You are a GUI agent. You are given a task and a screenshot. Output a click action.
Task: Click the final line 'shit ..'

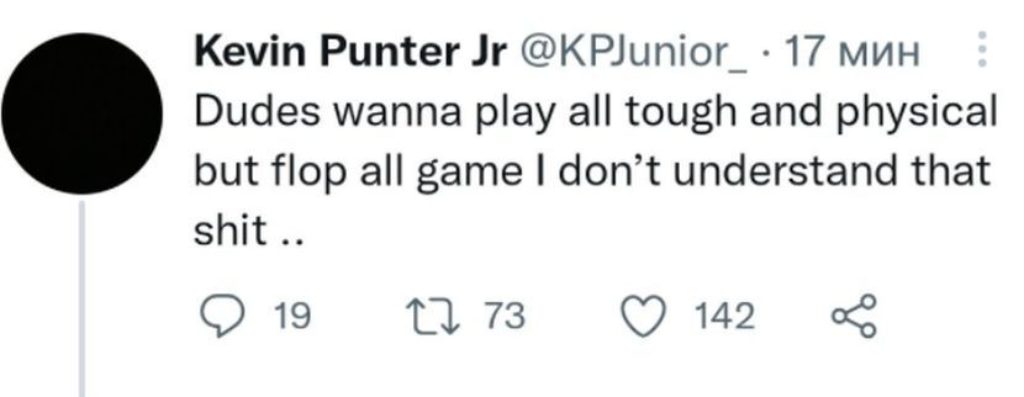pos(249,230)
